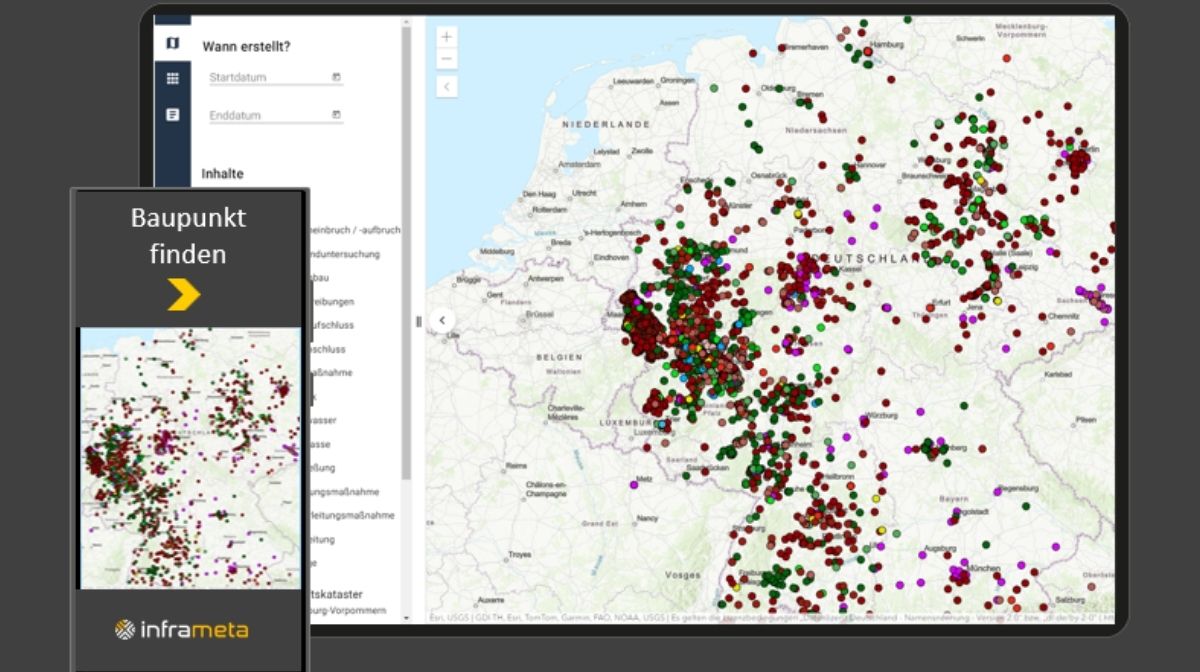Open the document notes icon in sidebar
Image resolution: width=1200 pixels, height=672 pixels.
click(x=173, y=115)
